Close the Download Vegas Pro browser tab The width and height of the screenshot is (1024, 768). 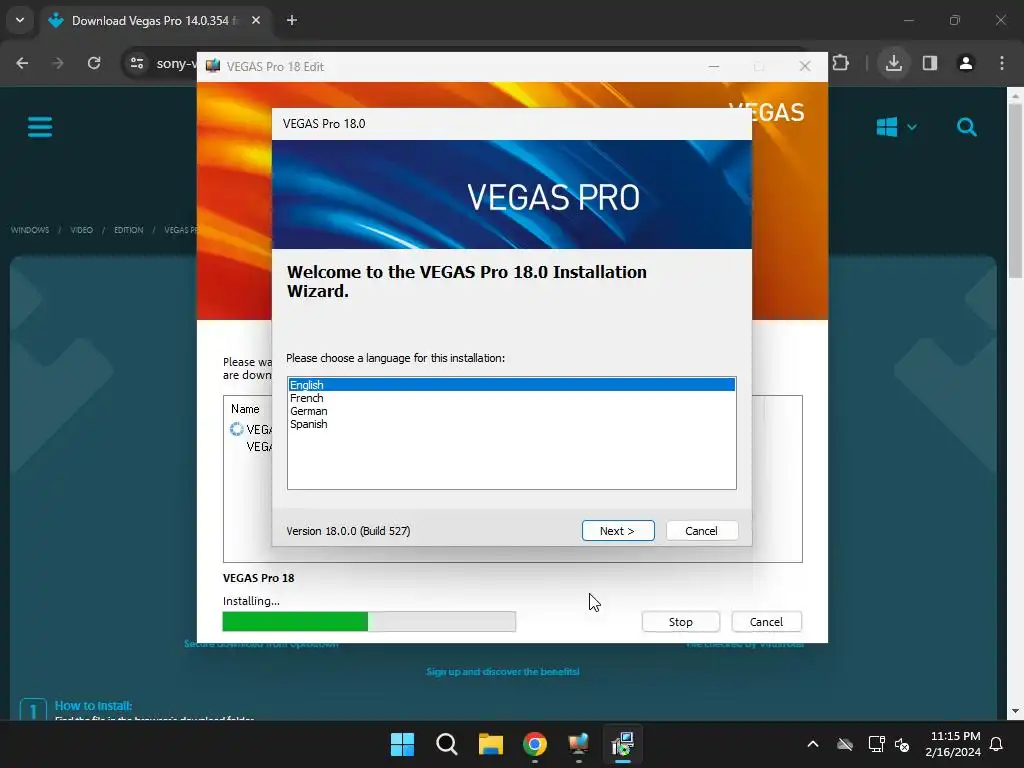(x=256, y=20)
